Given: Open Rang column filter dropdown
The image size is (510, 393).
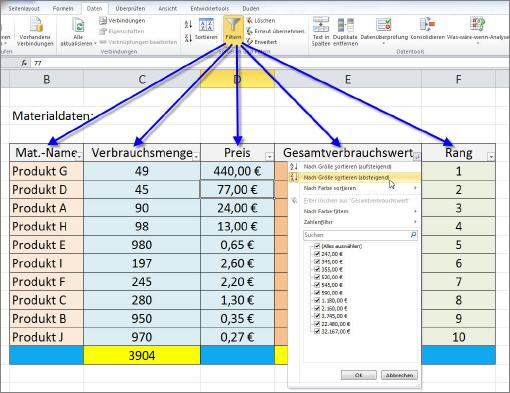Looking at the screenshot, I should pyautogui.click(x=491, y=156).
